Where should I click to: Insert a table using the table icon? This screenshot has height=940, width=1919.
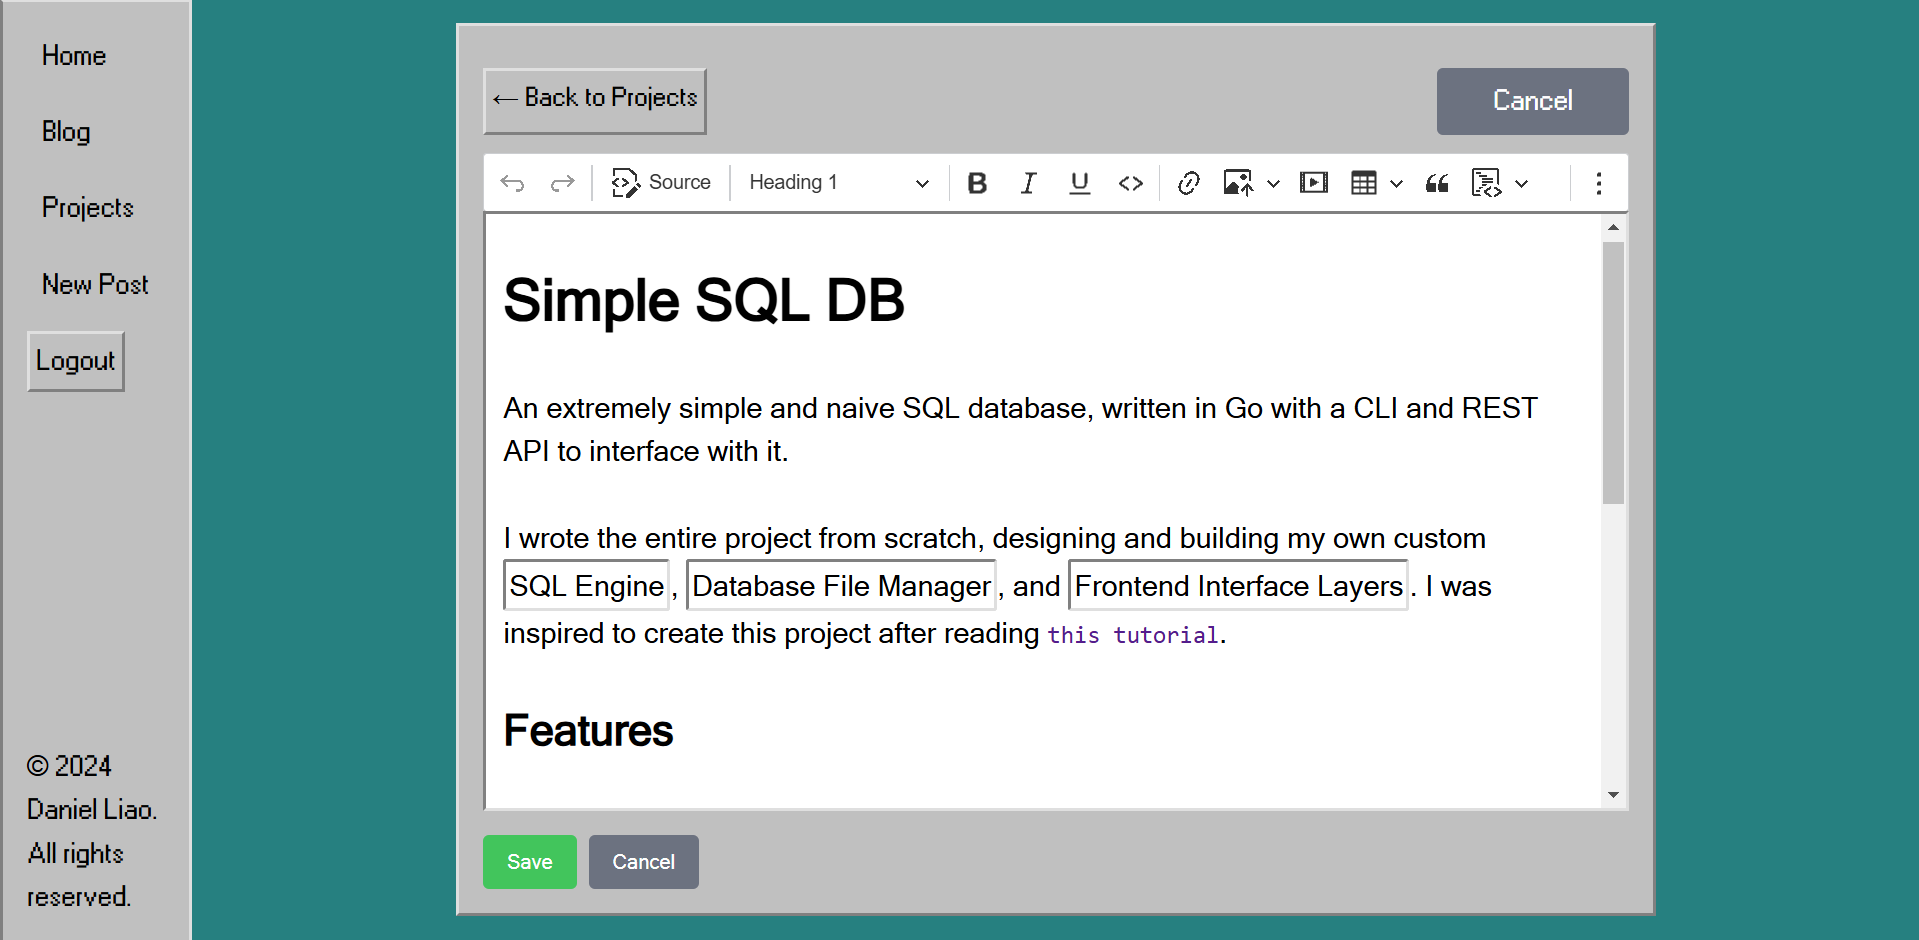(1363, 183)
